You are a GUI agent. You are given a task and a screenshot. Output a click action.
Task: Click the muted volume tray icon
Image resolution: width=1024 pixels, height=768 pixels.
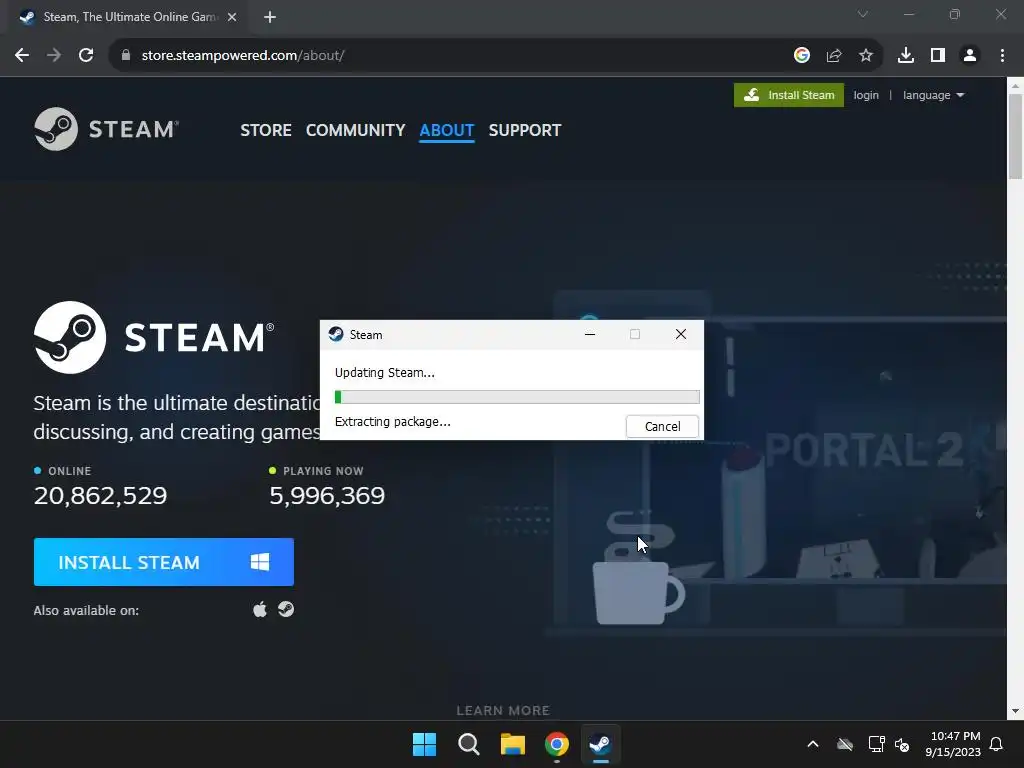[902, 744]
